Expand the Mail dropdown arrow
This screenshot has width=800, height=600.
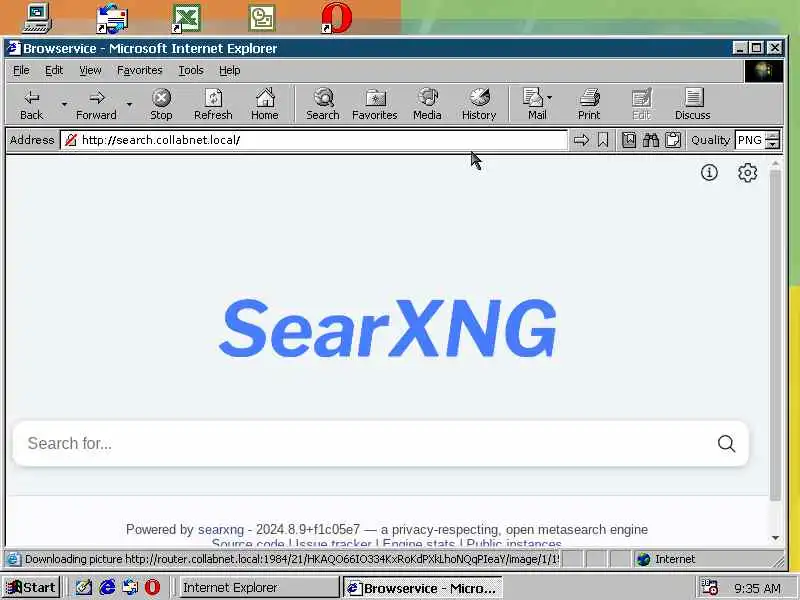(549, 97)
